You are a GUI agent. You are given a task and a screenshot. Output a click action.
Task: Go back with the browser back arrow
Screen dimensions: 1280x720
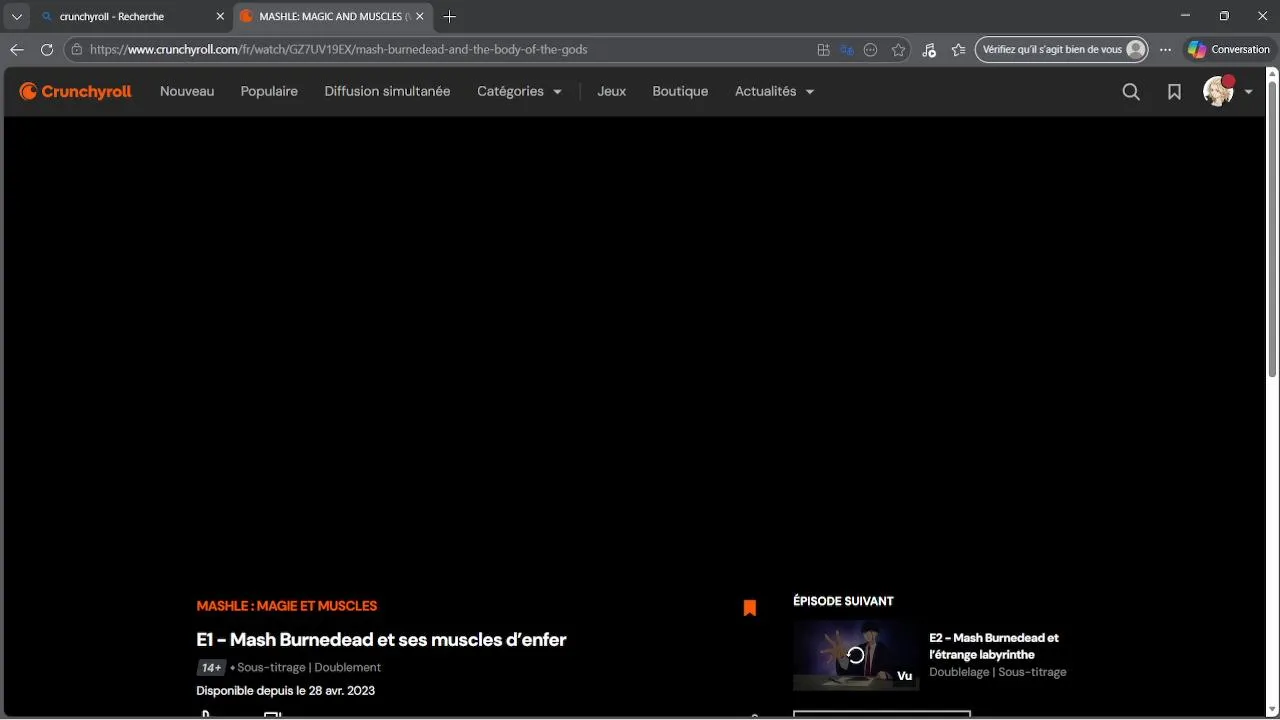tap(17, 49)
